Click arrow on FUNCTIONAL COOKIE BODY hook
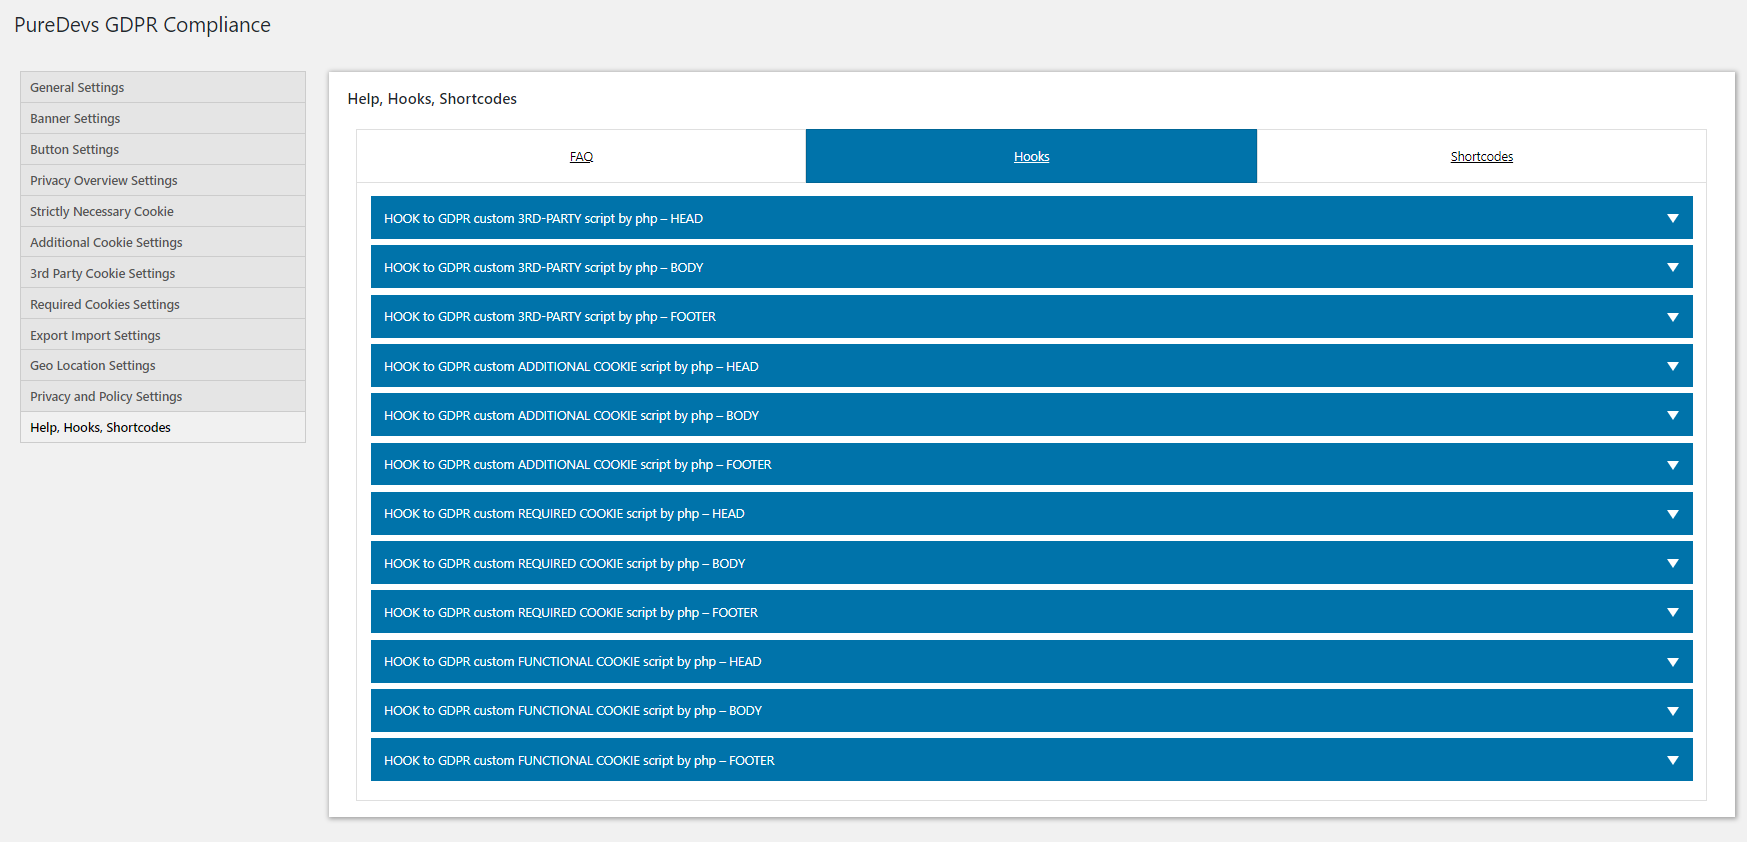This screenshot has width=1747, height=842. coord(1672,711)
